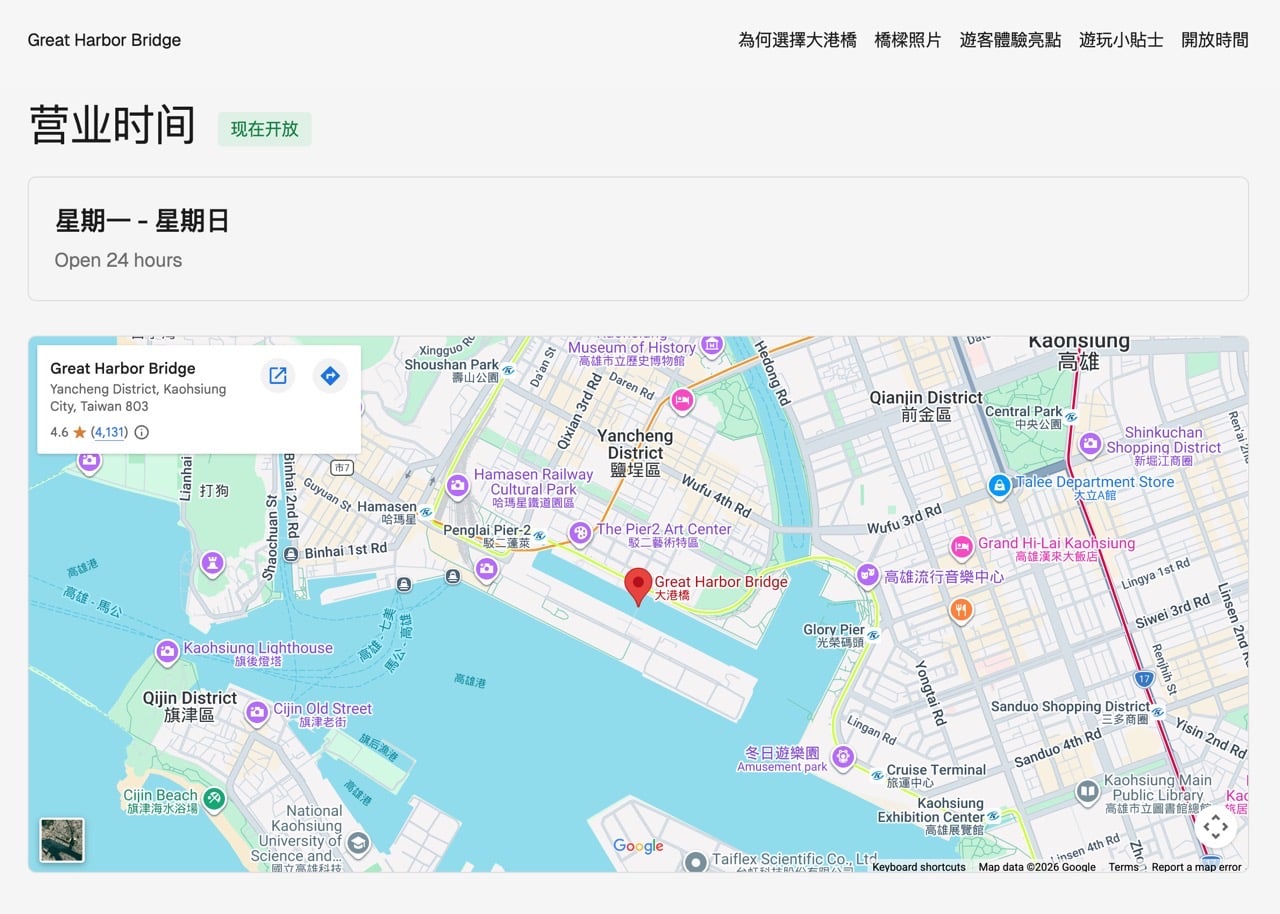Click the Great Harbor Bridge title in the map card
Image resolution: width=1280 pixels, height=914 pixels.
pos(123,368)
